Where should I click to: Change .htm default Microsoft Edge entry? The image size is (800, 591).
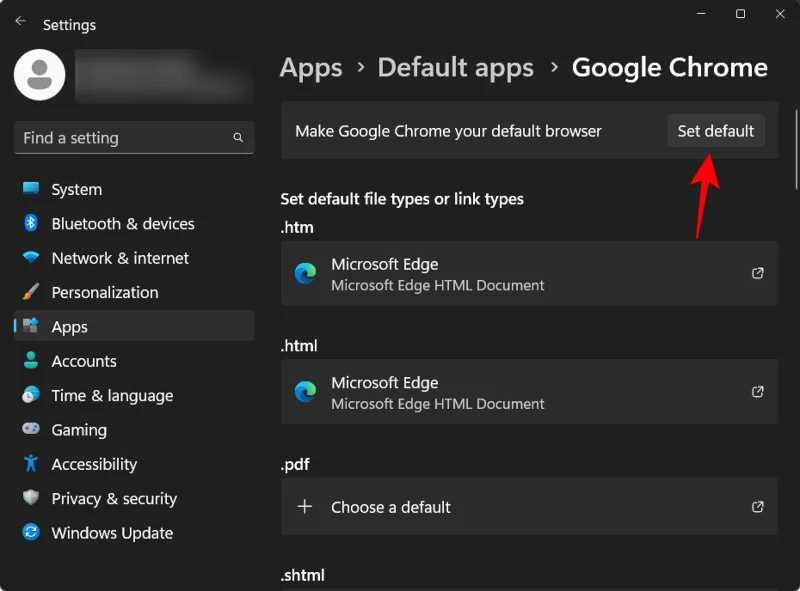[x=529, y=274]
